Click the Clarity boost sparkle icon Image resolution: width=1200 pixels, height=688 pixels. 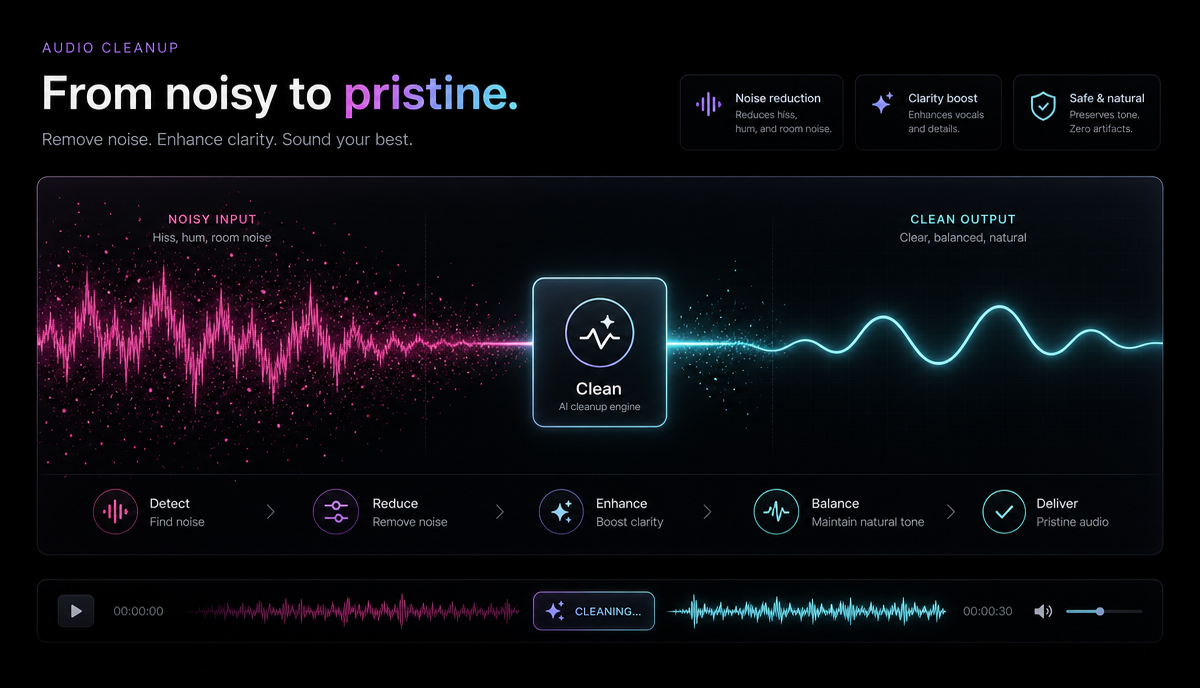(x=882, y=104)
